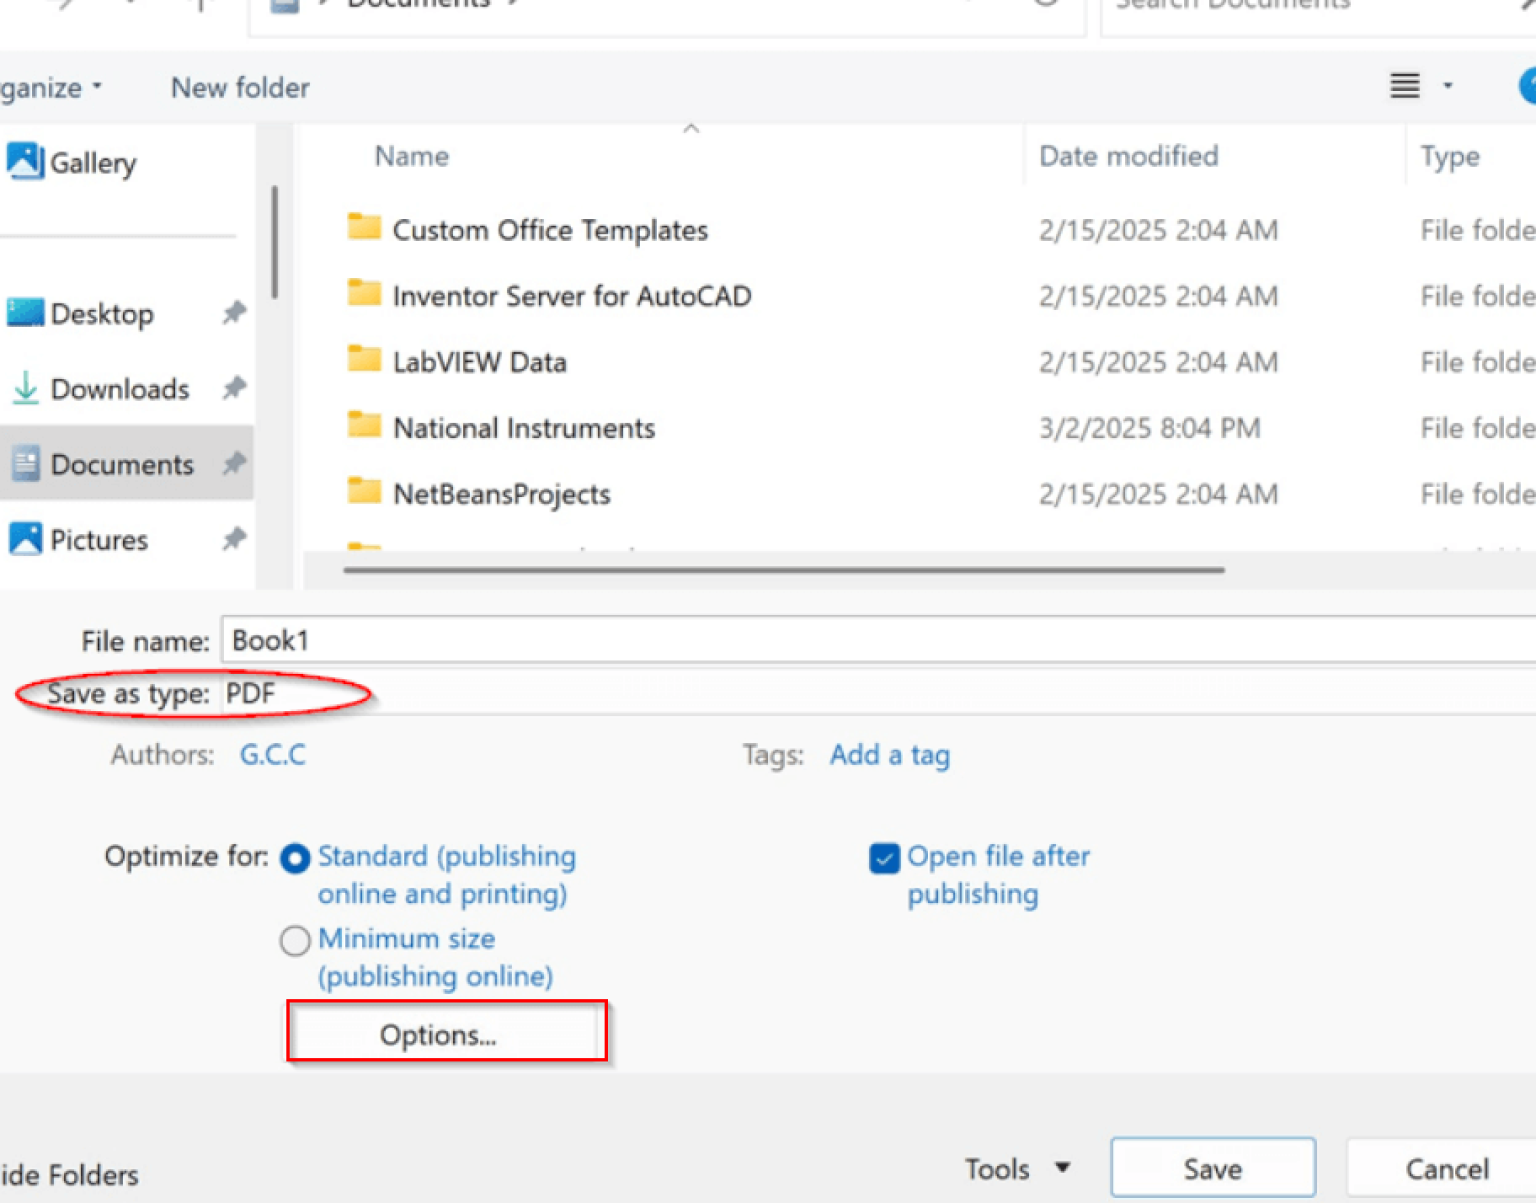Open the Custom Office Templates folder icon
Viewport: 1536px width, 1203px height.
[x=363, y=228]
